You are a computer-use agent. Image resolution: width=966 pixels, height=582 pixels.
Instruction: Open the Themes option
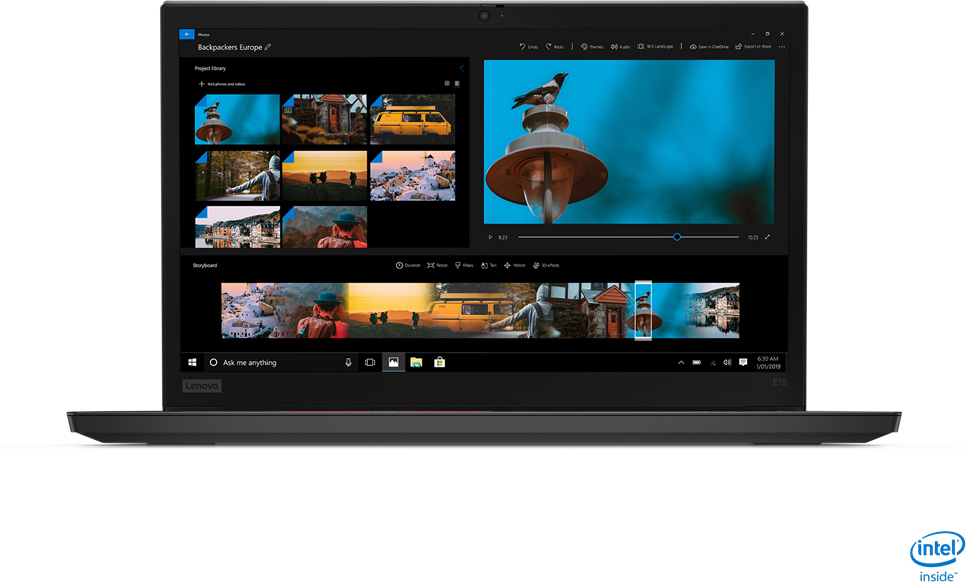(592, 47)
